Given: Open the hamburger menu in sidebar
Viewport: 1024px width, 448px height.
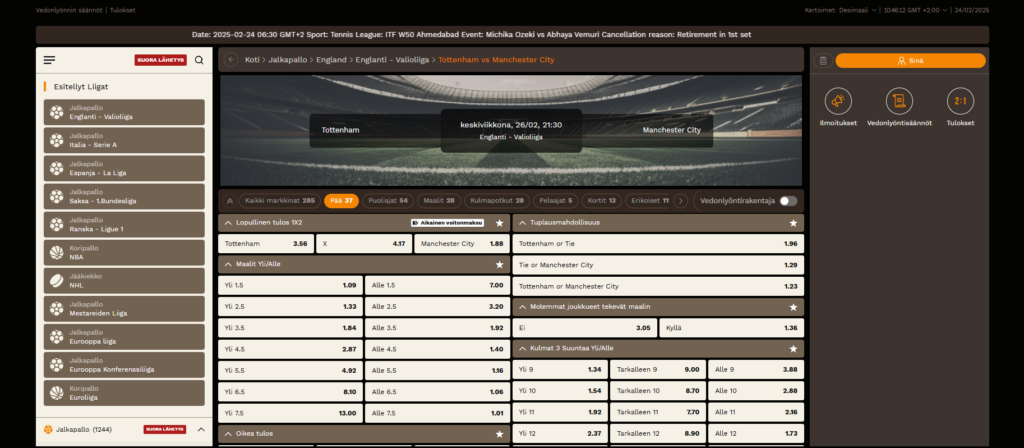Looking at the screenshot, I should tap(50, 60).
